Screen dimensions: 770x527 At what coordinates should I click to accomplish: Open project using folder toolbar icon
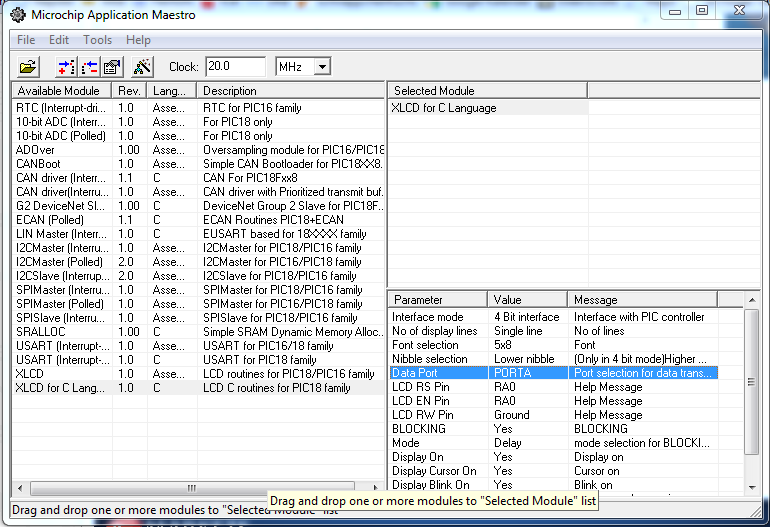coord(28,67)
